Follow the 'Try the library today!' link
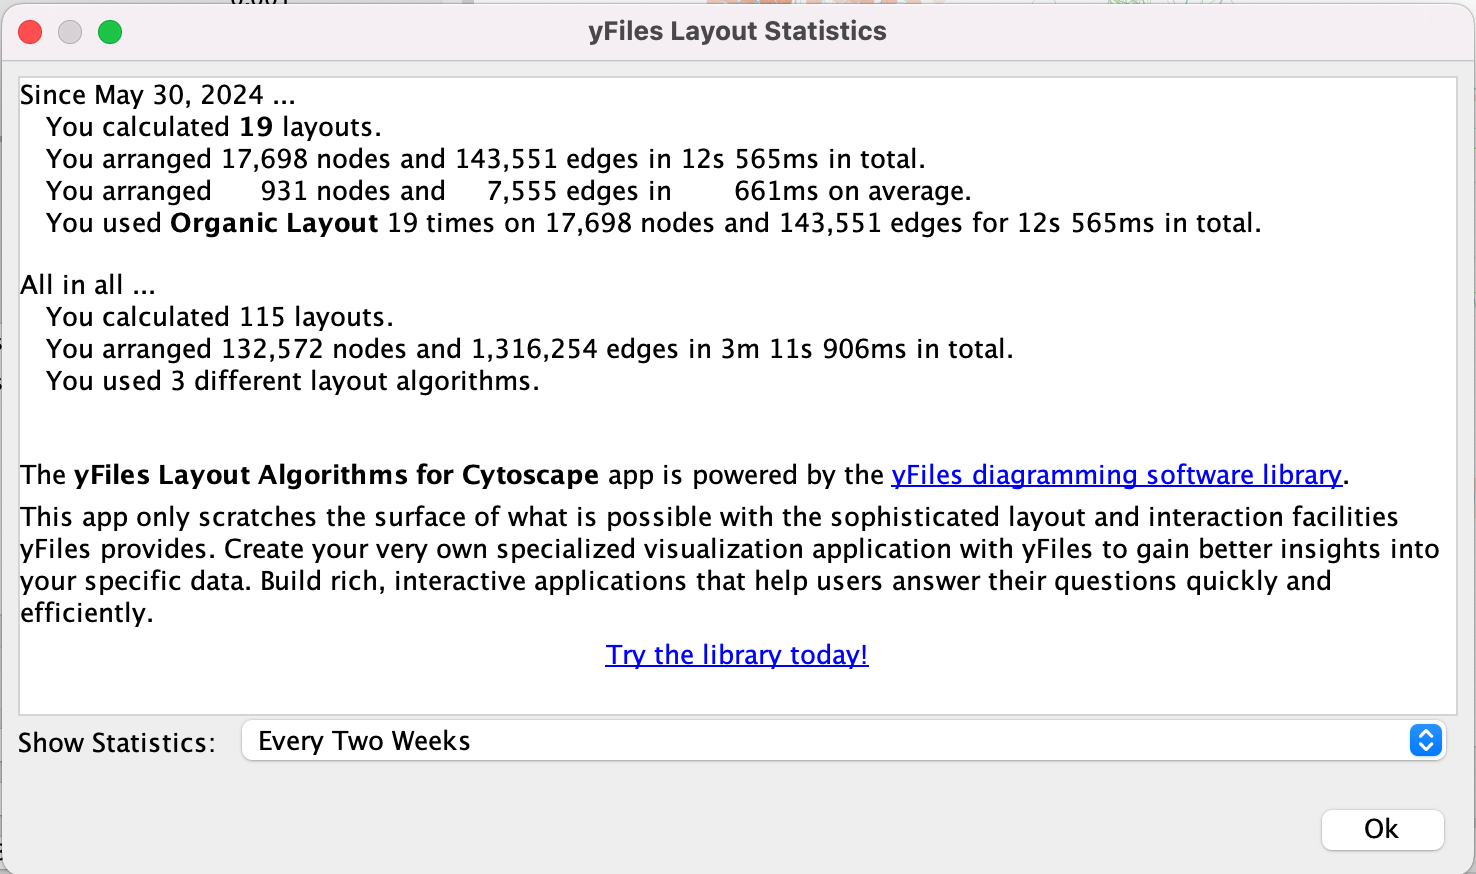 [737, 655]
